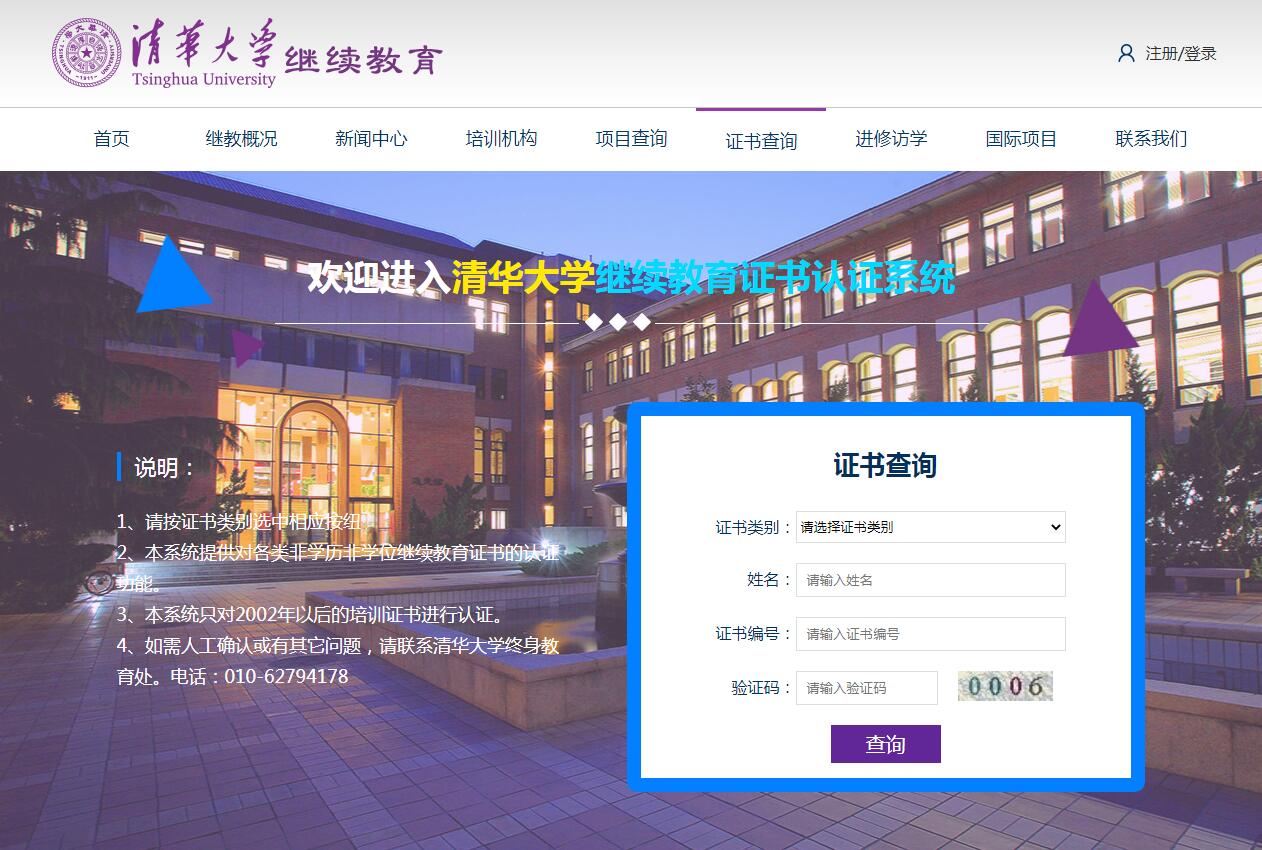Click the purple 查询 button

[x=886, y=744]
